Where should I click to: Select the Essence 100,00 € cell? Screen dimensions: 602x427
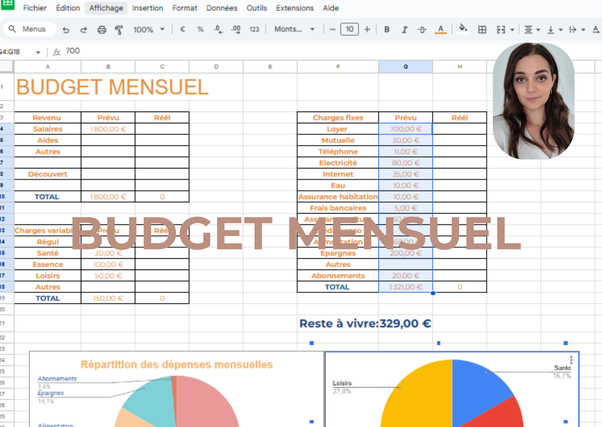(108, 264)
